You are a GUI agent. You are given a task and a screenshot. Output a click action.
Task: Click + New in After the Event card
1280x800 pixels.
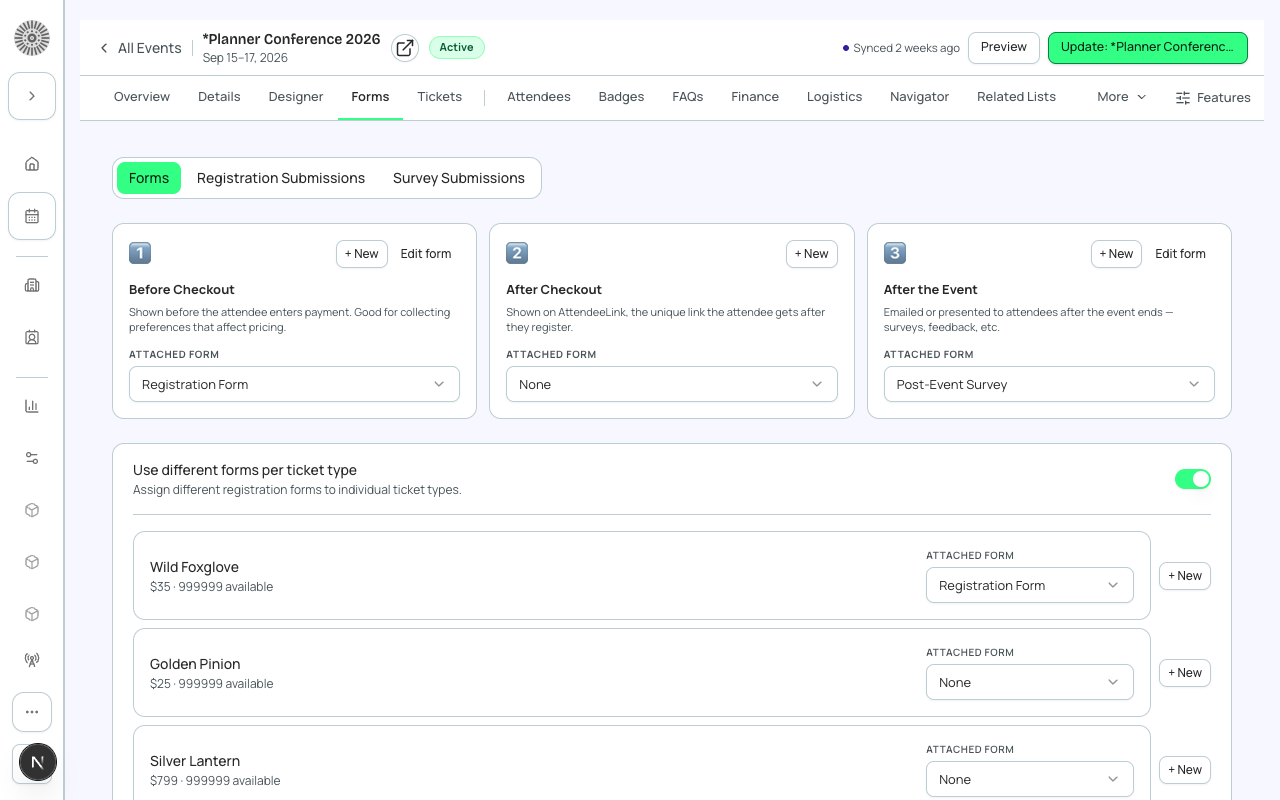coord(1116,254)
